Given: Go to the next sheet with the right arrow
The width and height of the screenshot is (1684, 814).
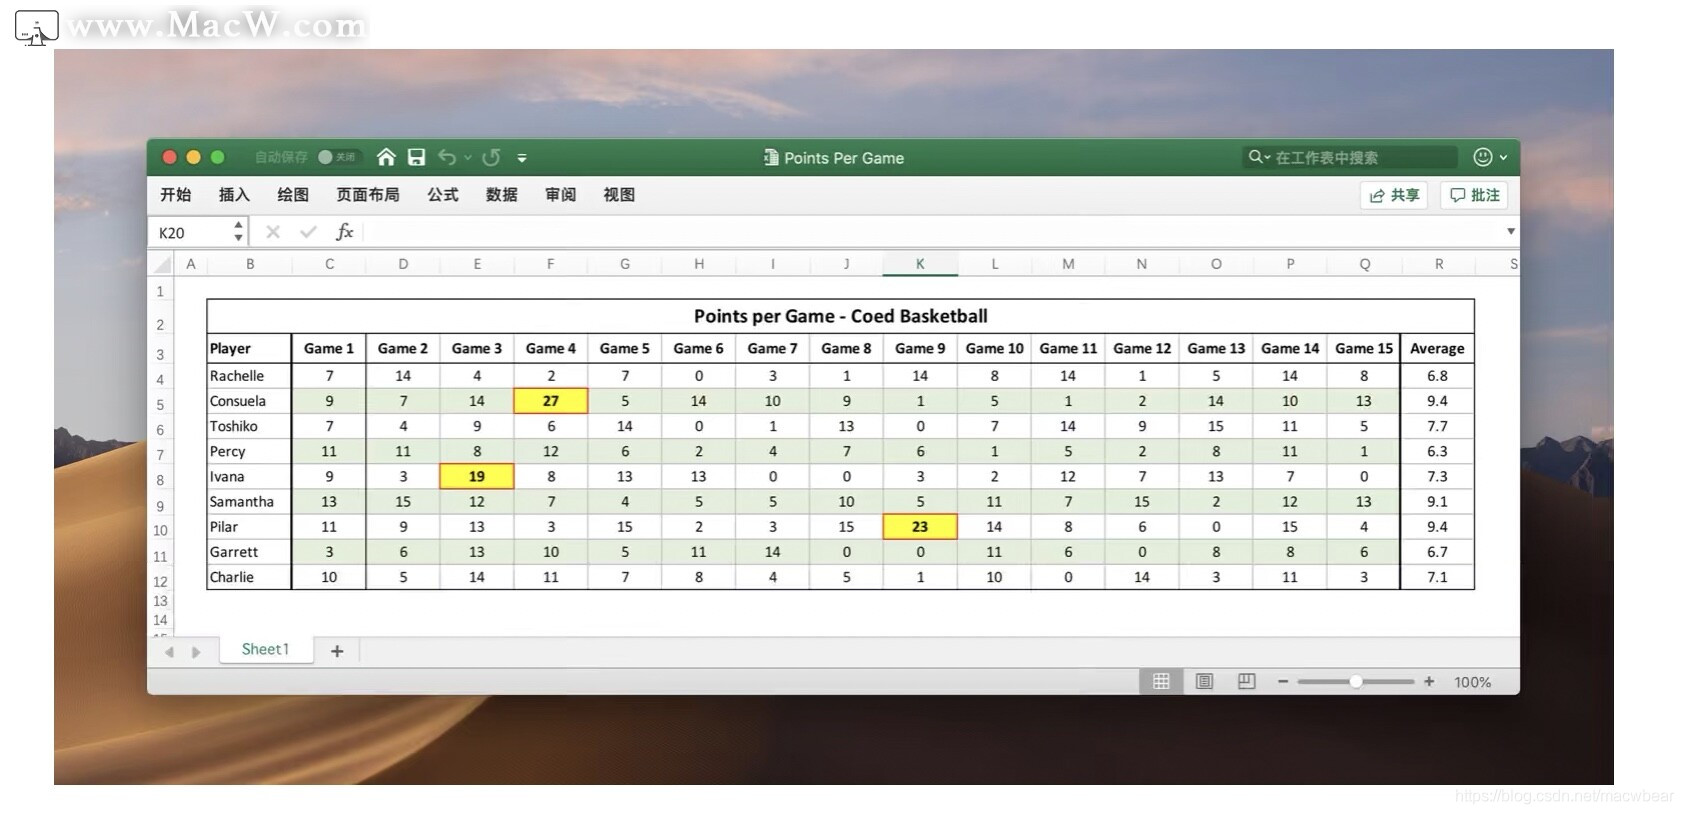Looking at the screenshot, I should coord(196,652).
